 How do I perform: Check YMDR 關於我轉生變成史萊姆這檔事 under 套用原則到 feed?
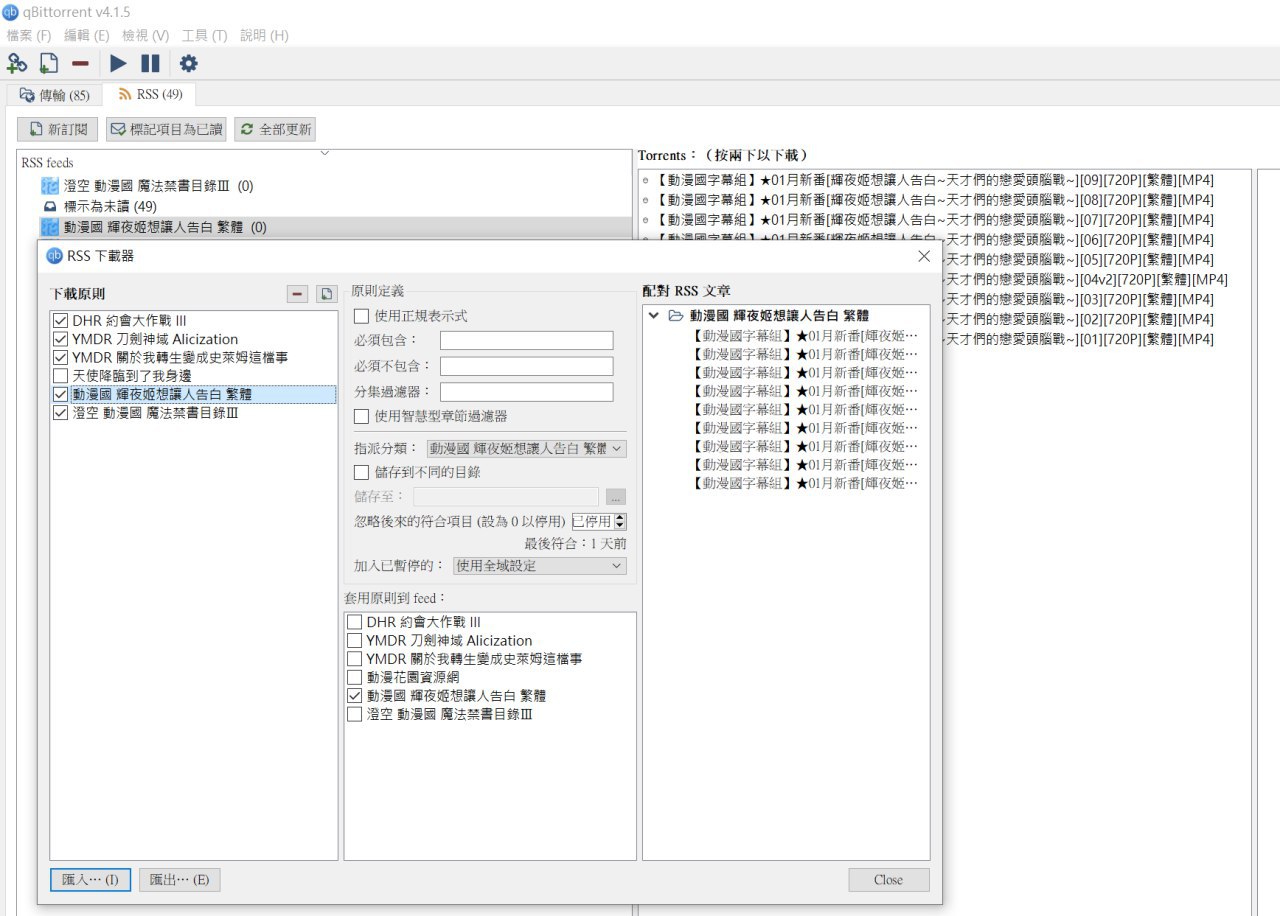tap(354, 659)
